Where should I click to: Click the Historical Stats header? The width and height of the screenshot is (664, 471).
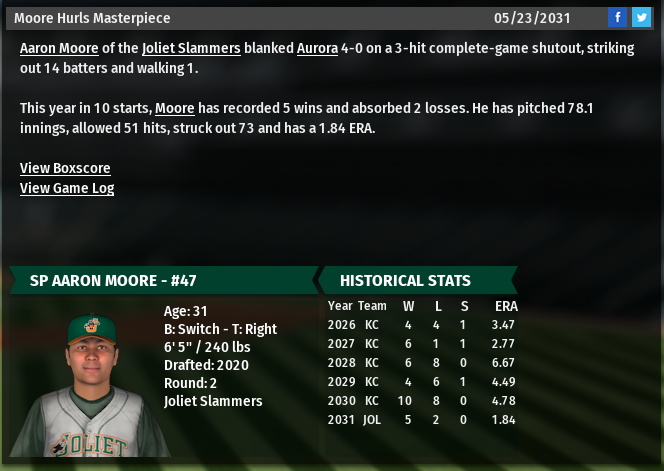click(405, 280)
